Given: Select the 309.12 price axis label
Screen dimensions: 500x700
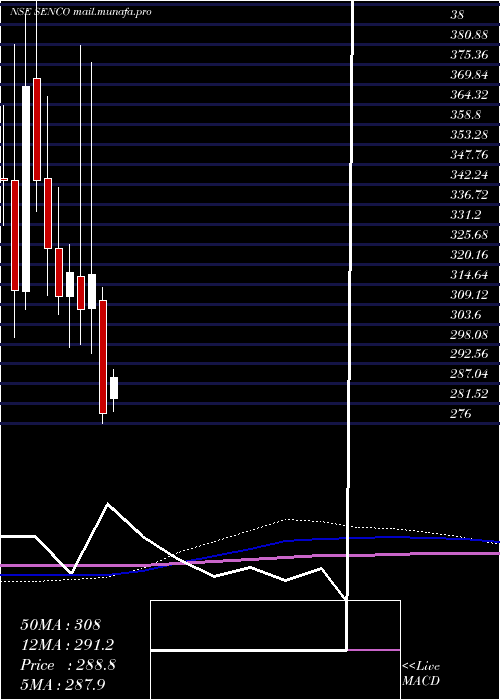Looking at the screenshot, I should [470, 295].
